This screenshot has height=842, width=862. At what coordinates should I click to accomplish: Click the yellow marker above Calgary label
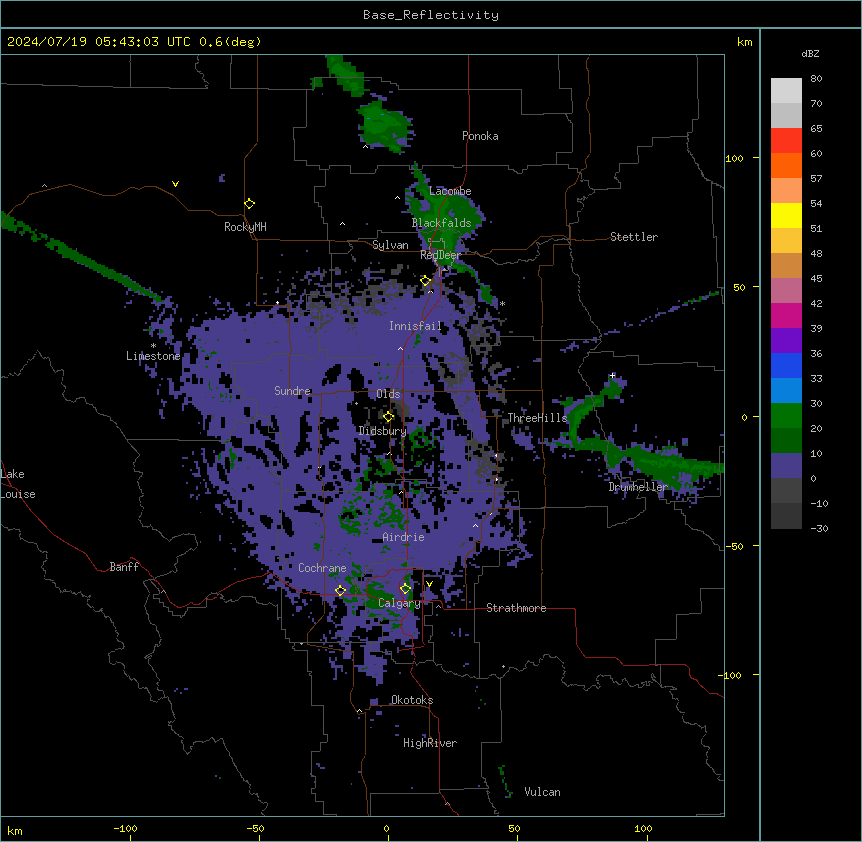405,589
